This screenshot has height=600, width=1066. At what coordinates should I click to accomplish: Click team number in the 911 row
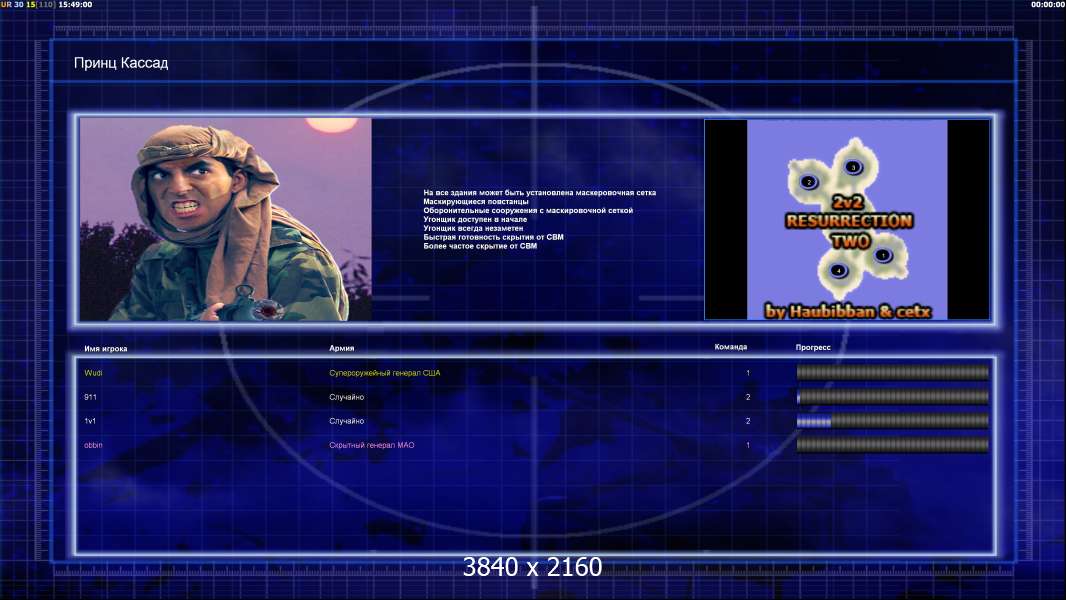(748, 397)
